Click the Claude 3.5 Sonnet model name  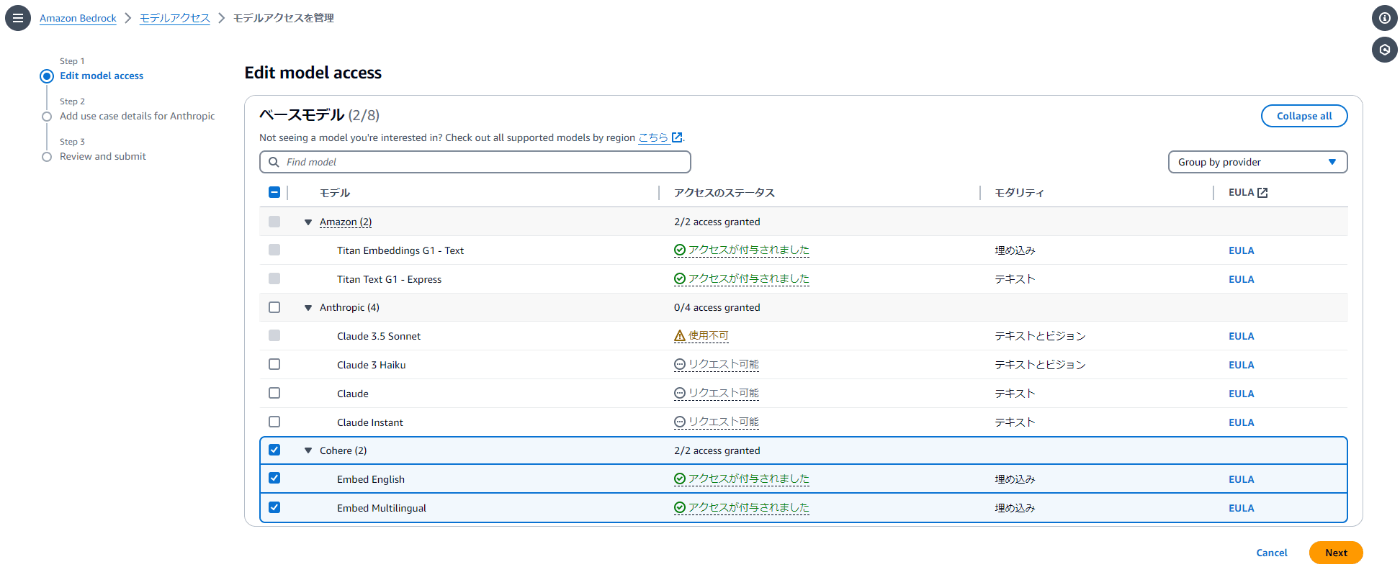(378, 337)
